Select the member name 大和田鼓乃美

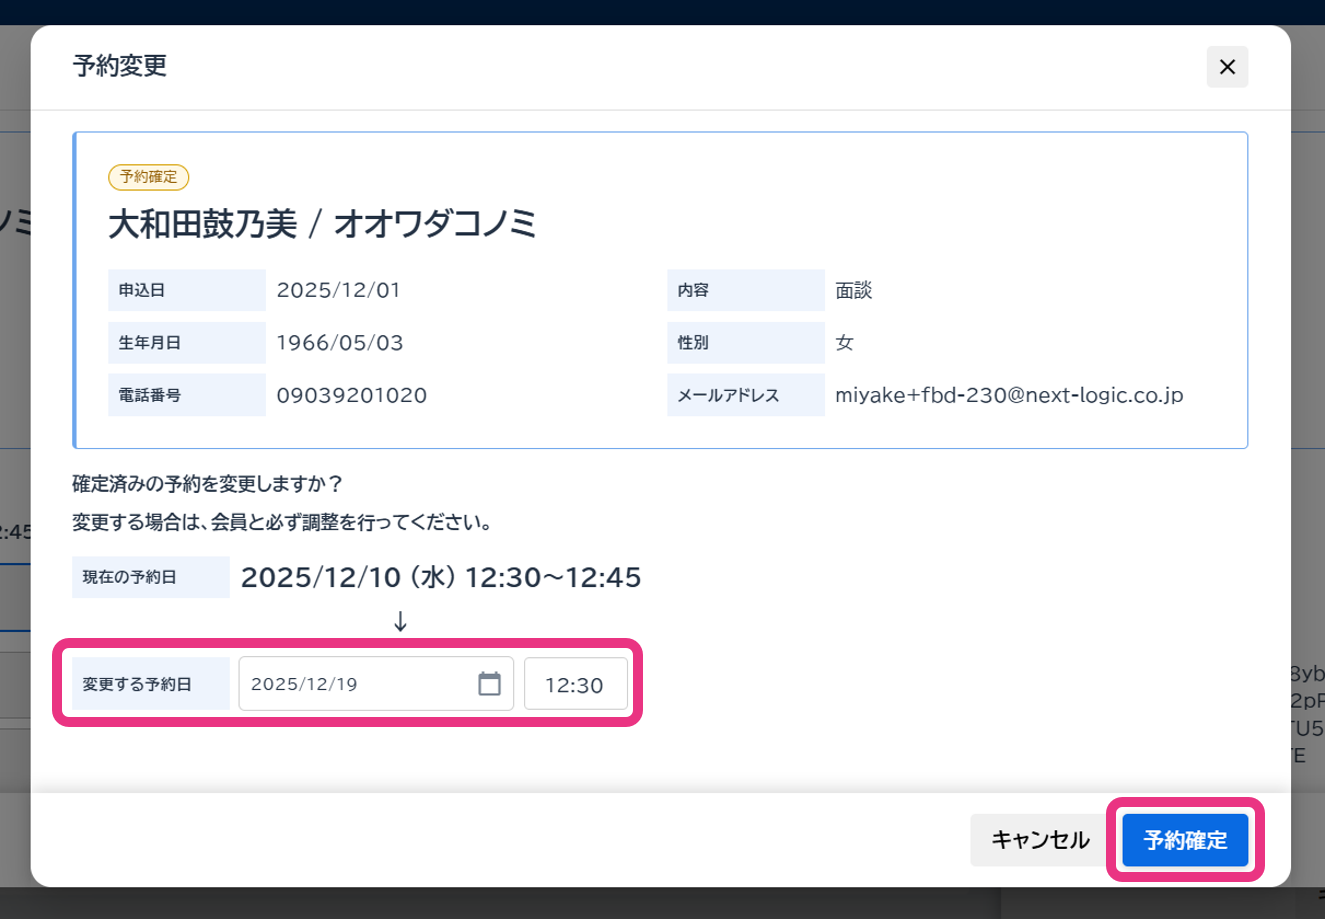pos(203,224)
